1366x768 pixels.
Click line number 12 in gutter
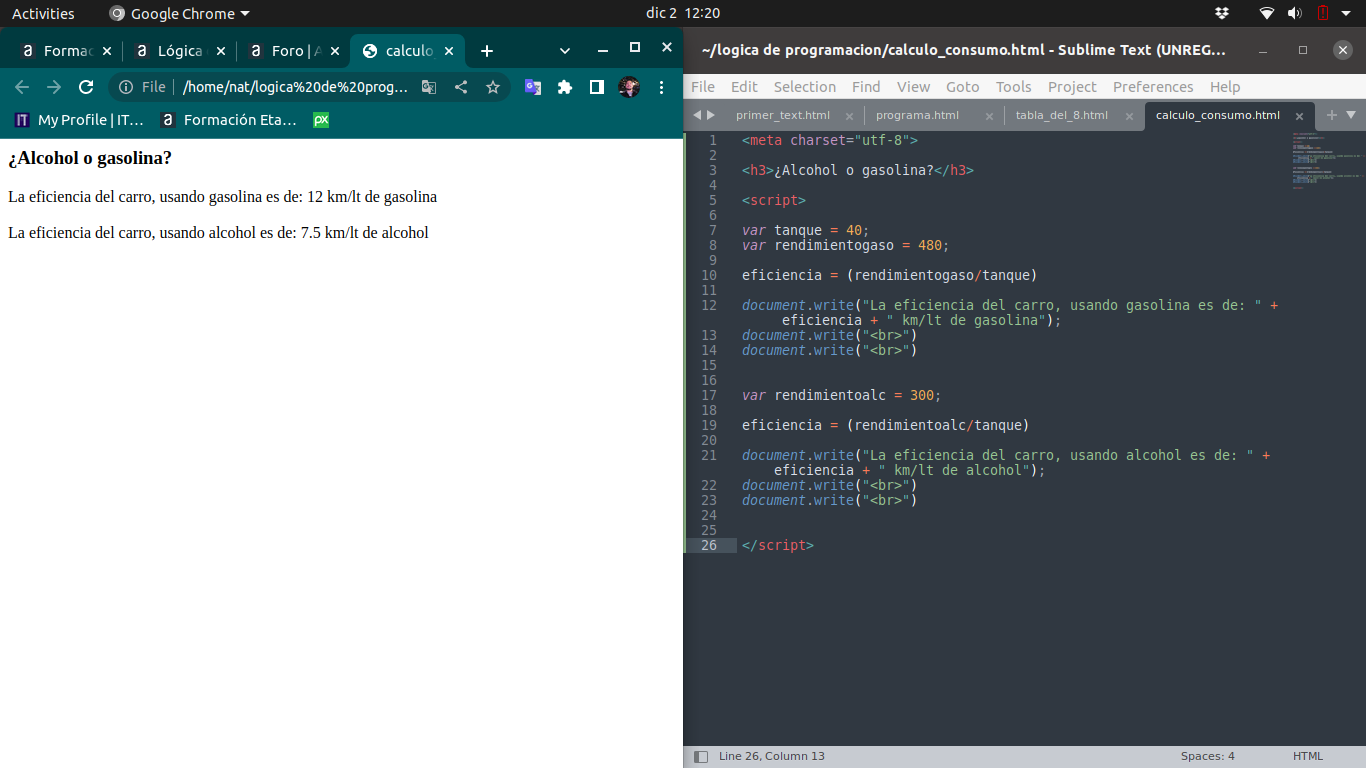pos(708,305)
